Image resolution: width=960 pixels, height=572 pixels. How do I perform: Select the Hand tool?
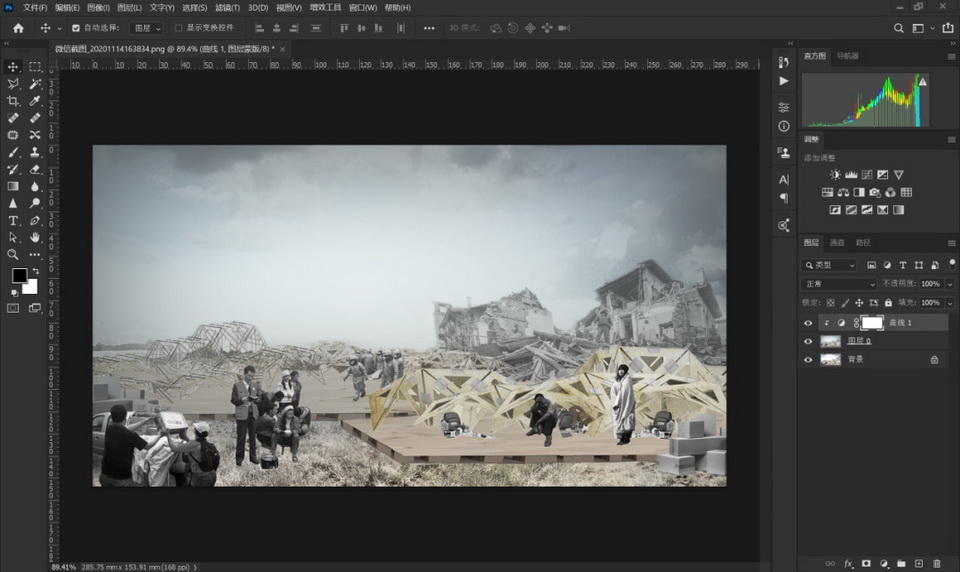click(35, 237)
